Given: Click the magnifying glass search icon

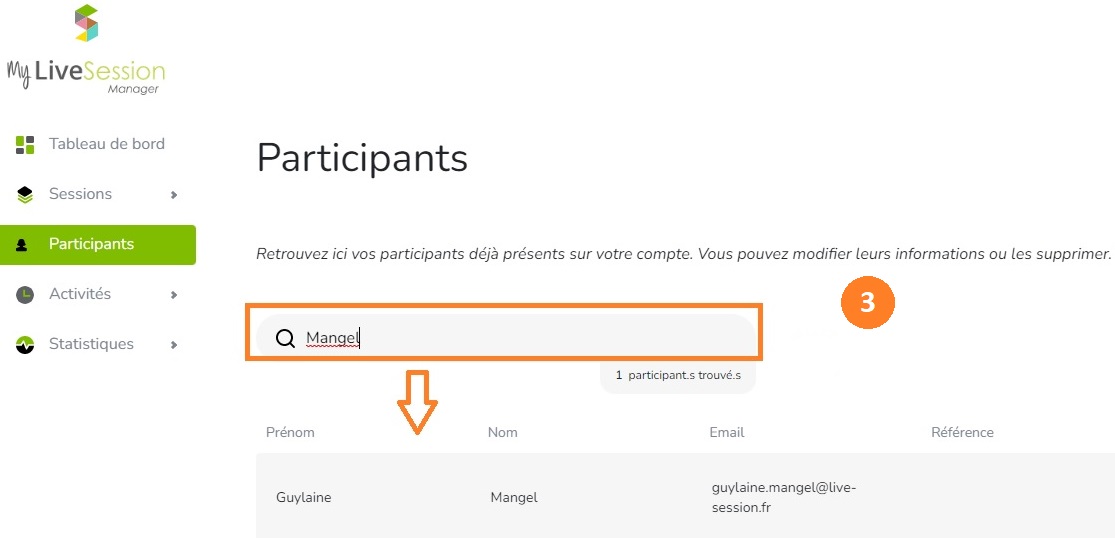Looking at the screenshot, I should pos(285,338).
